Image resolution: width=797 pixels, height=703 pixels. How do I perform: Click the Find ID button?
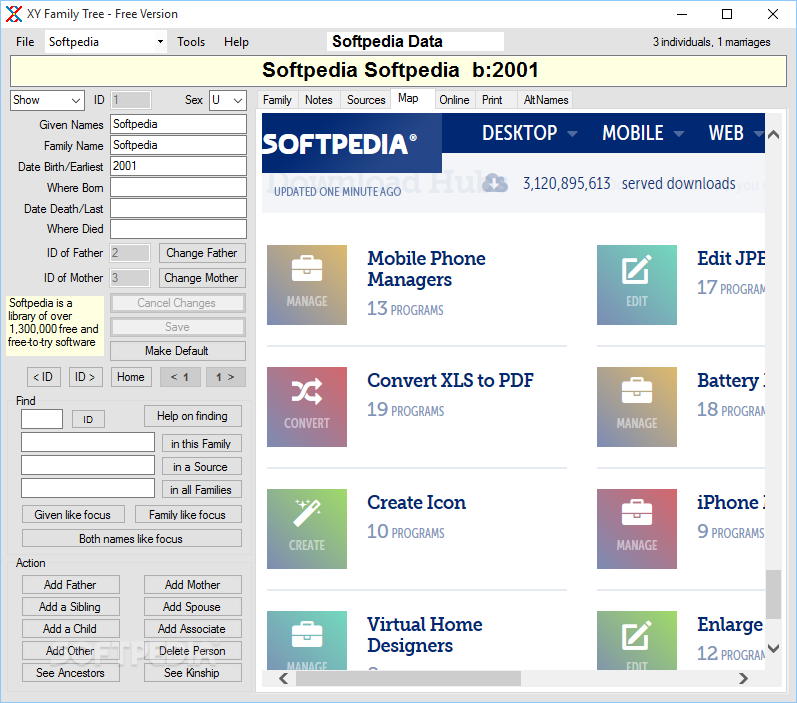(x=88, y=419)
